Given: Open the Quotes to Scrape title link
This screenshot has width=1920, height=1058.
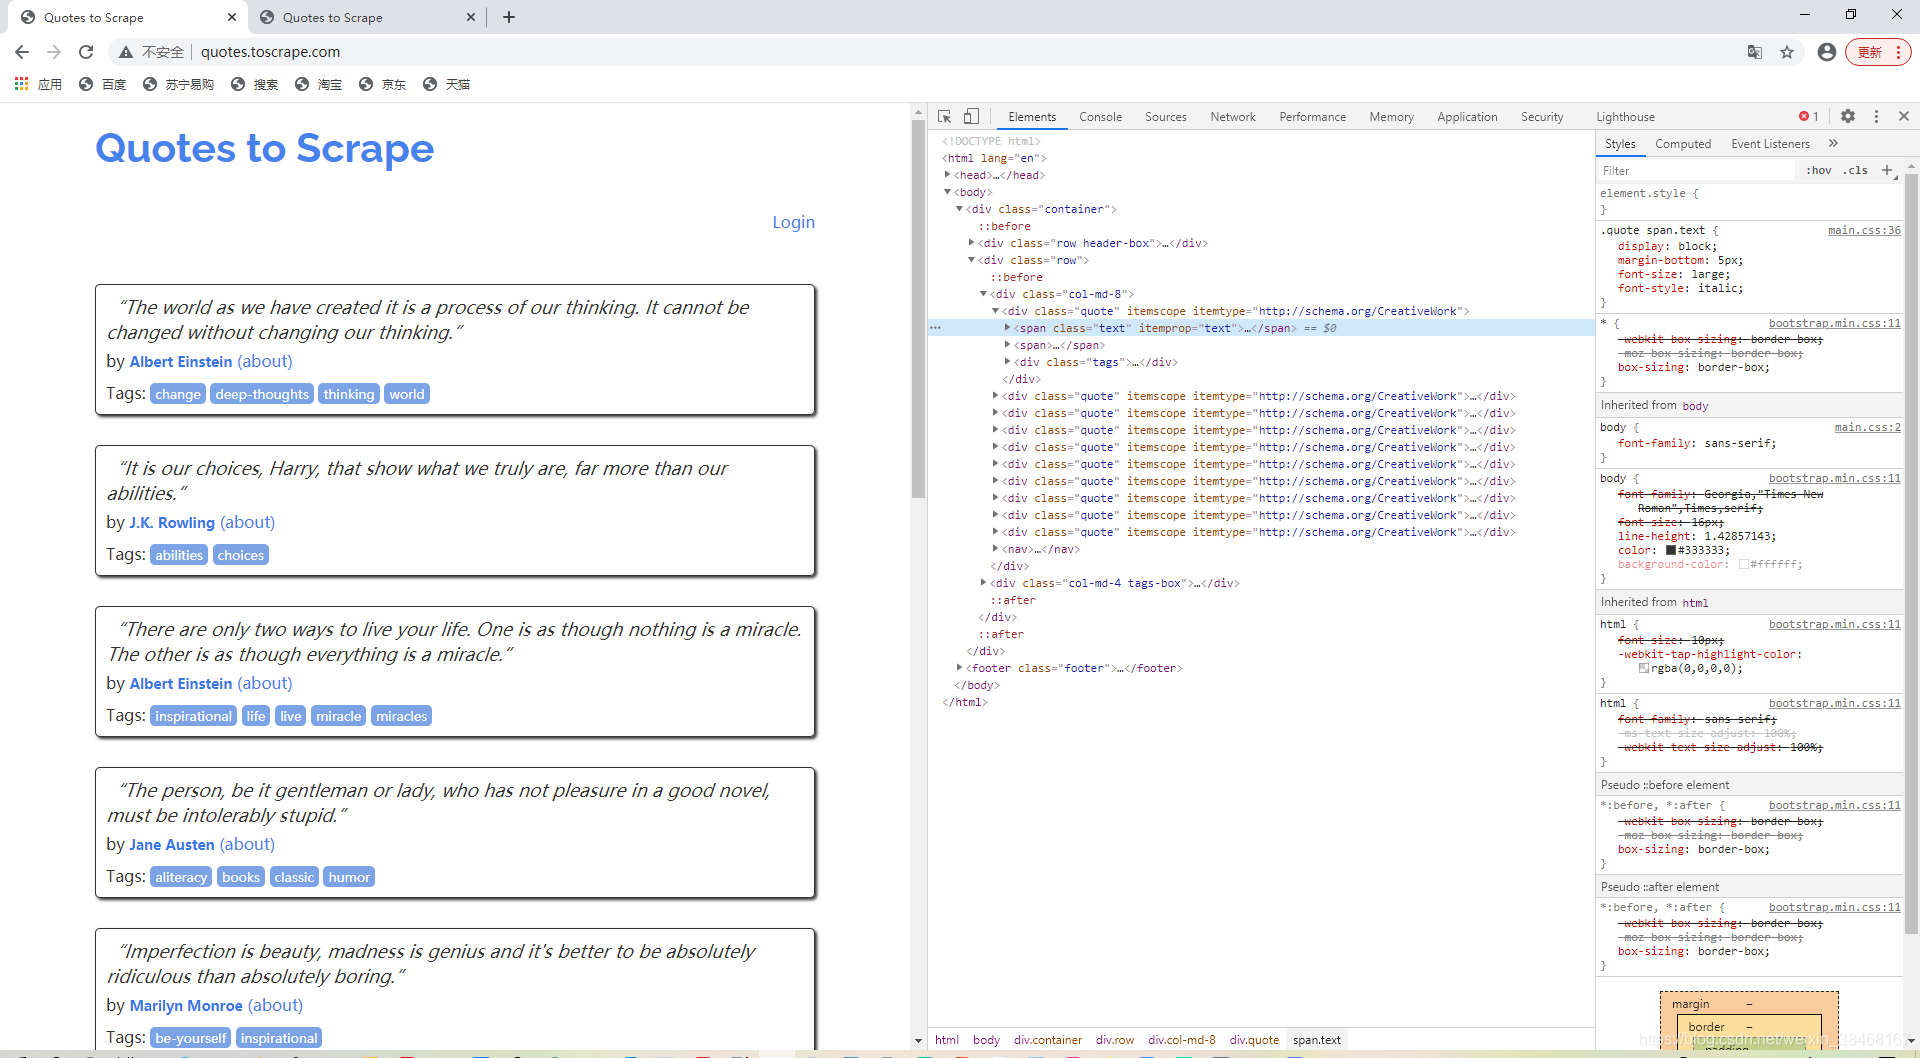Looking at the screenshot, I should coord(265,148).
